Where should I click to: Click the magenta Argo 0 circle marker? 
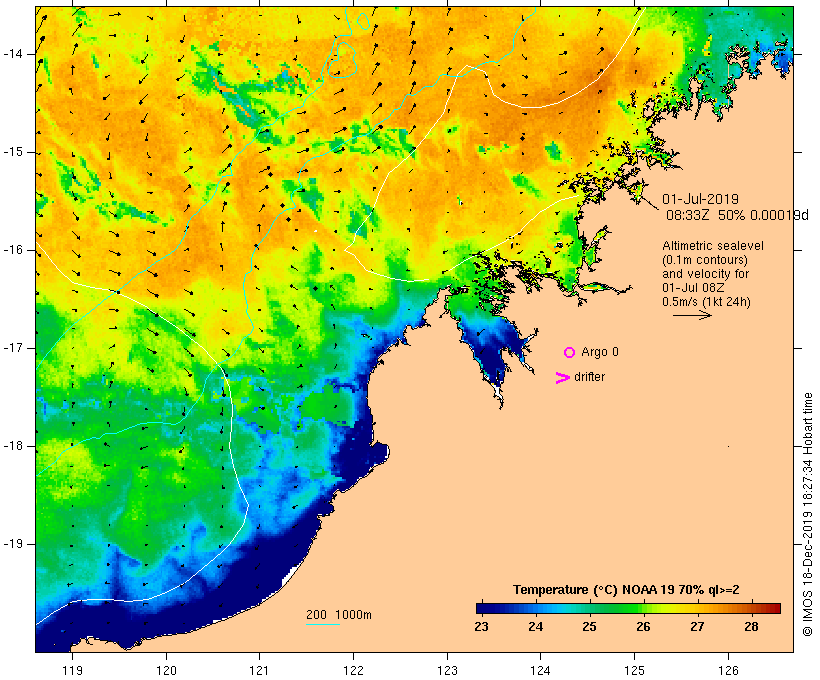pos(570,353)
